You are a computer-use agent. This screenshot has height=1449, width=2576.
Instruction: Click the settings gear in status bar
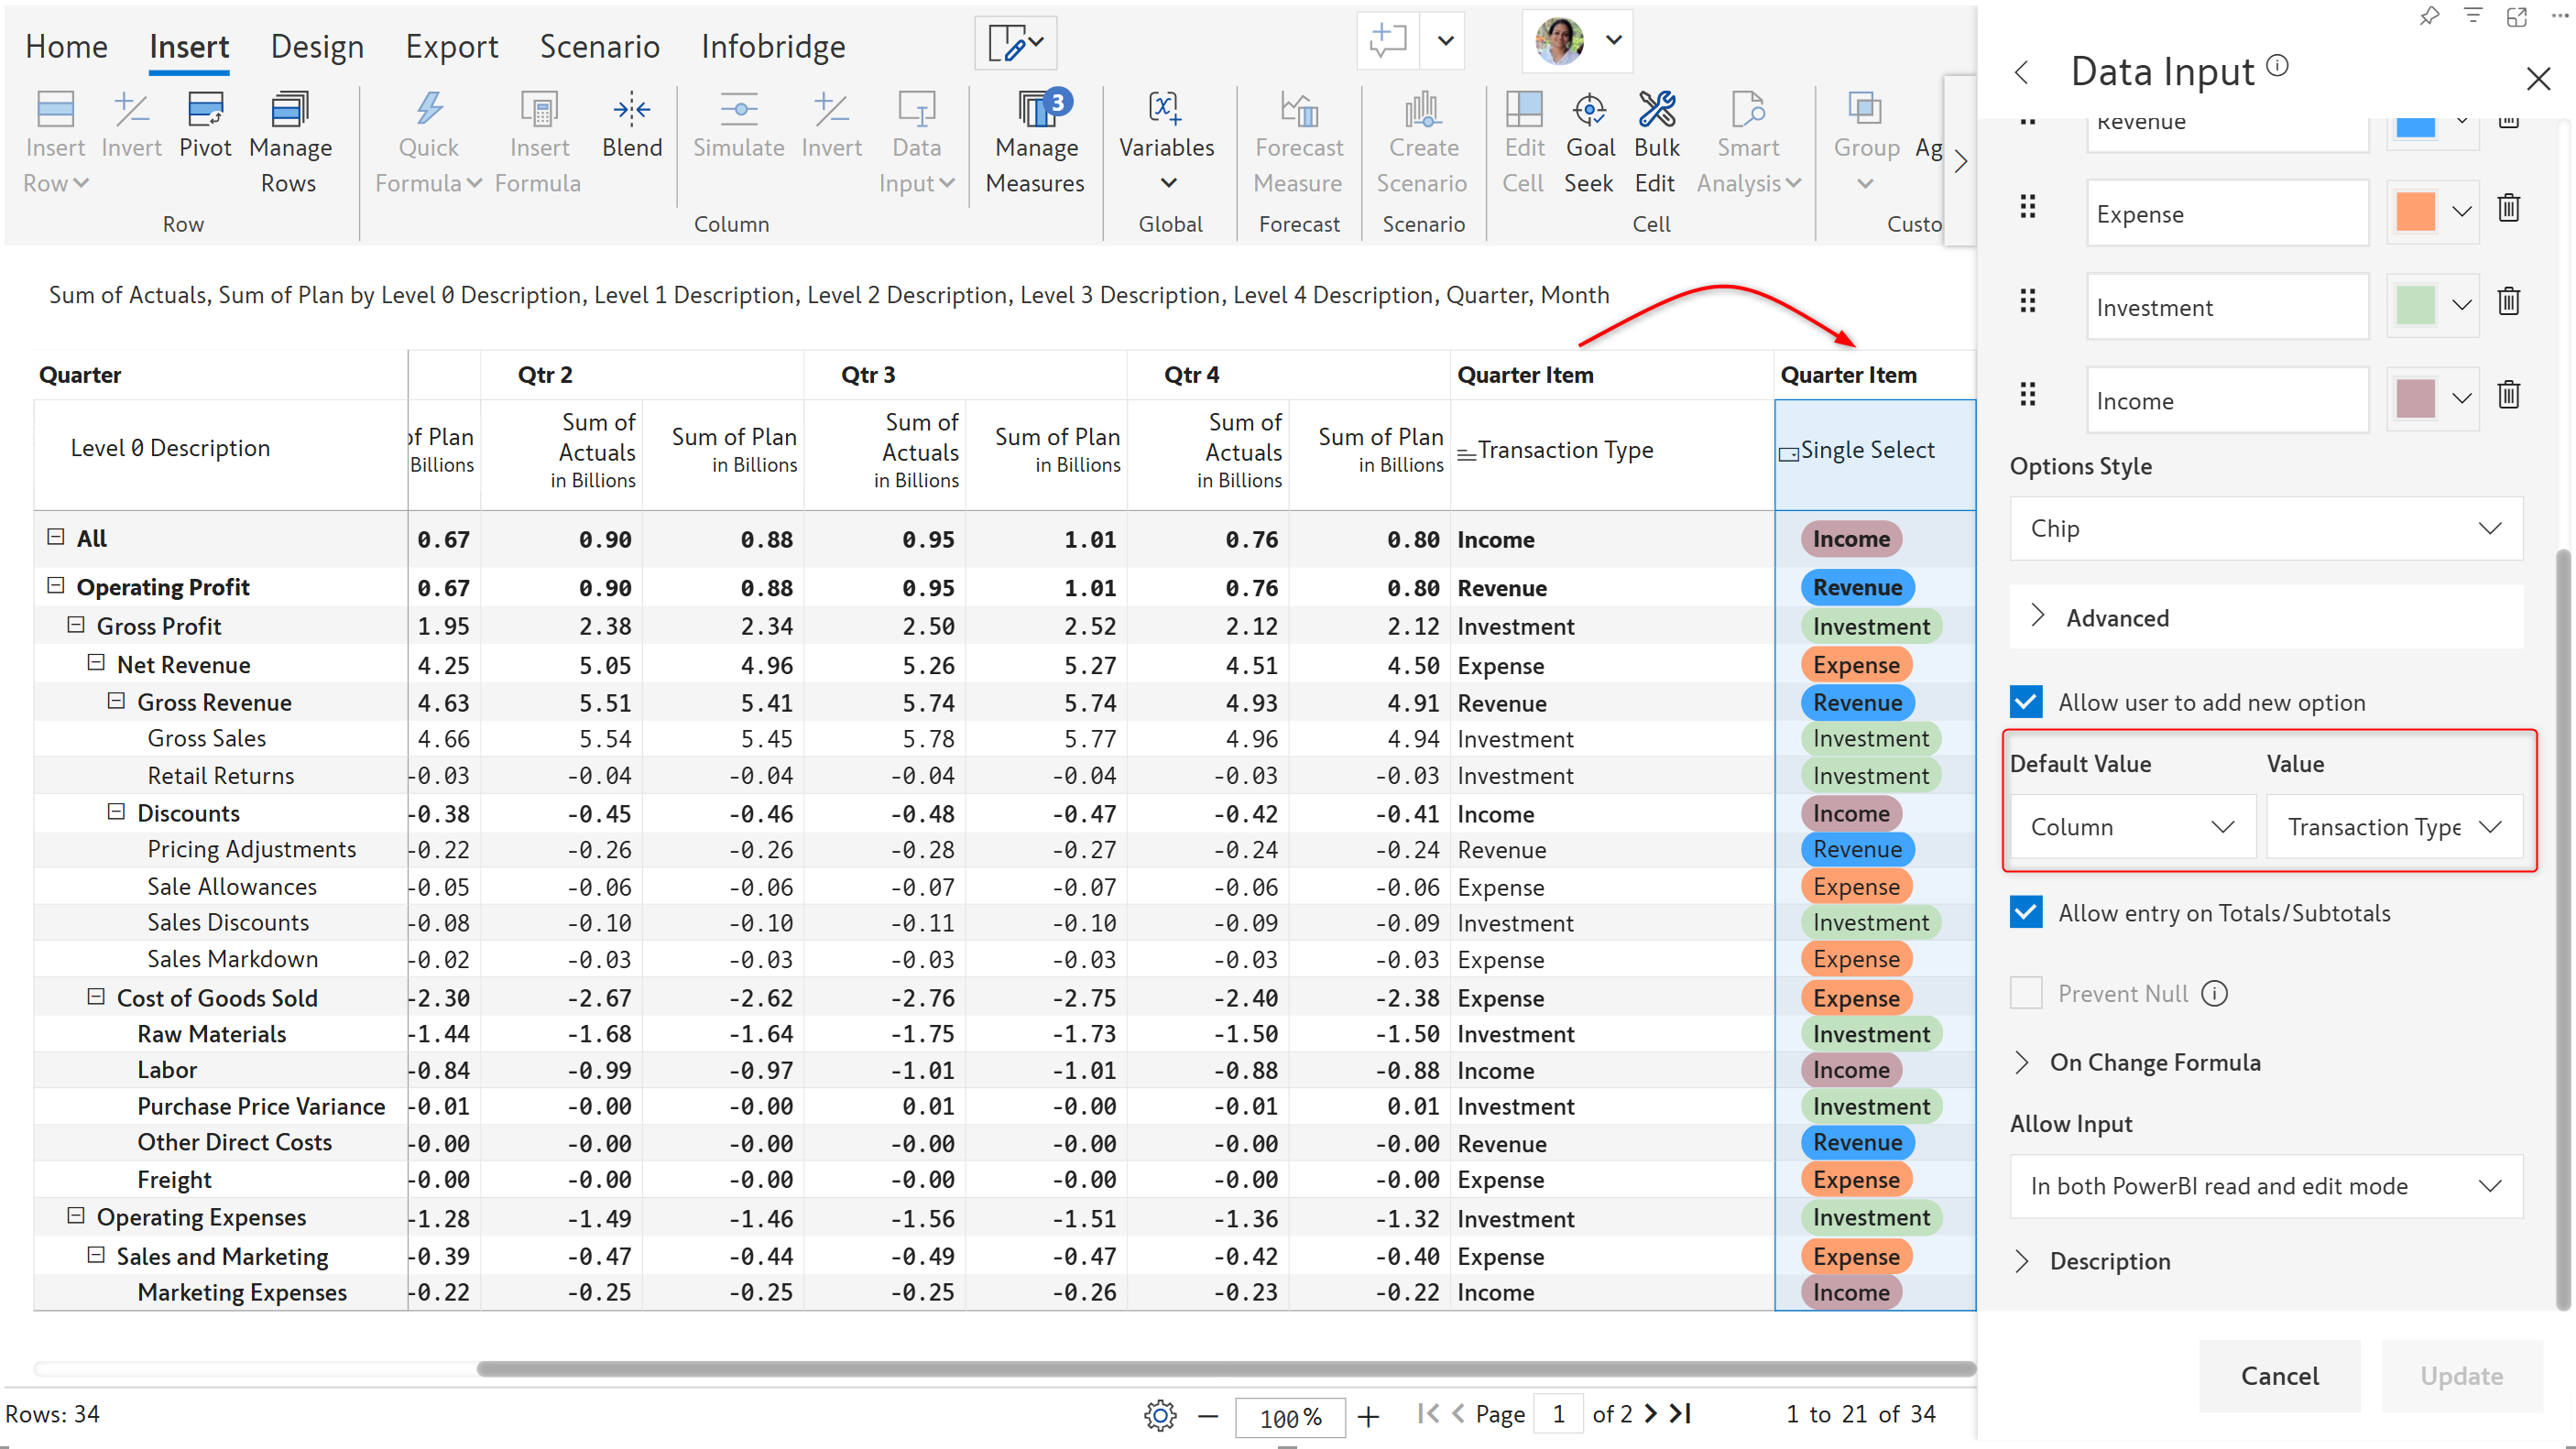pyautogui.click(x=1160, y=1415)
